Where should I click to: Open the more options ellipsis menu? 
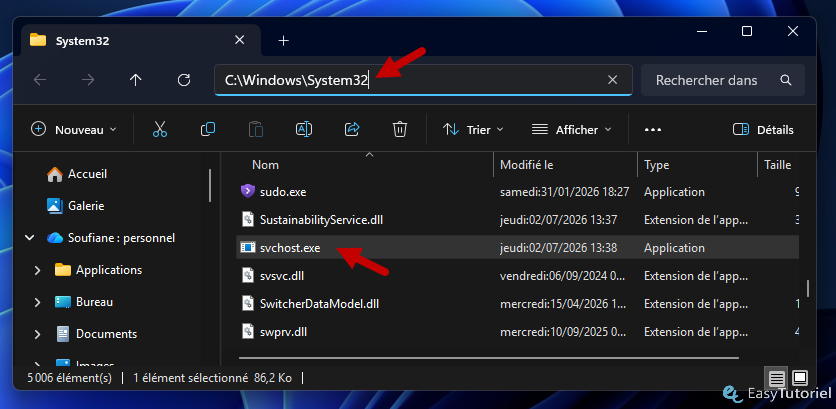coord(653,130)
